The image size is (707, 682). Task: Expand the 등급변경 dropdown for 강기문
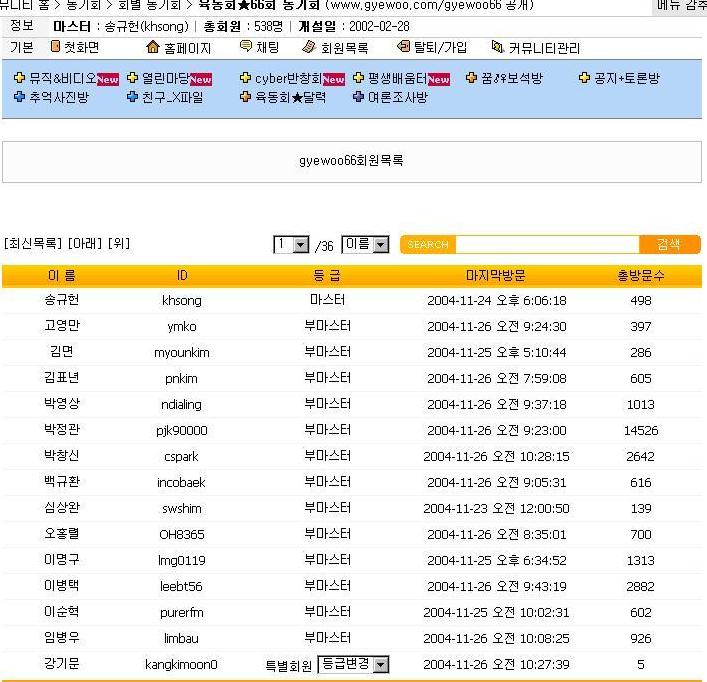pyautogui.click(x=379, y=665)
